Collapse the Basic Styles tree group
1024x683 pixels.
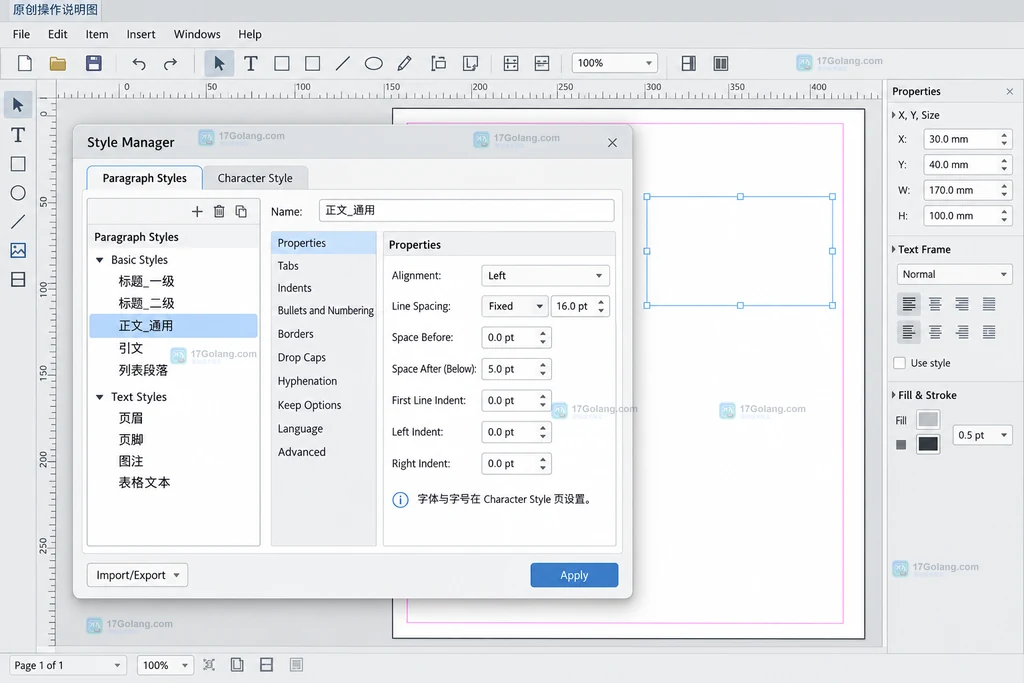click(100, 260)
